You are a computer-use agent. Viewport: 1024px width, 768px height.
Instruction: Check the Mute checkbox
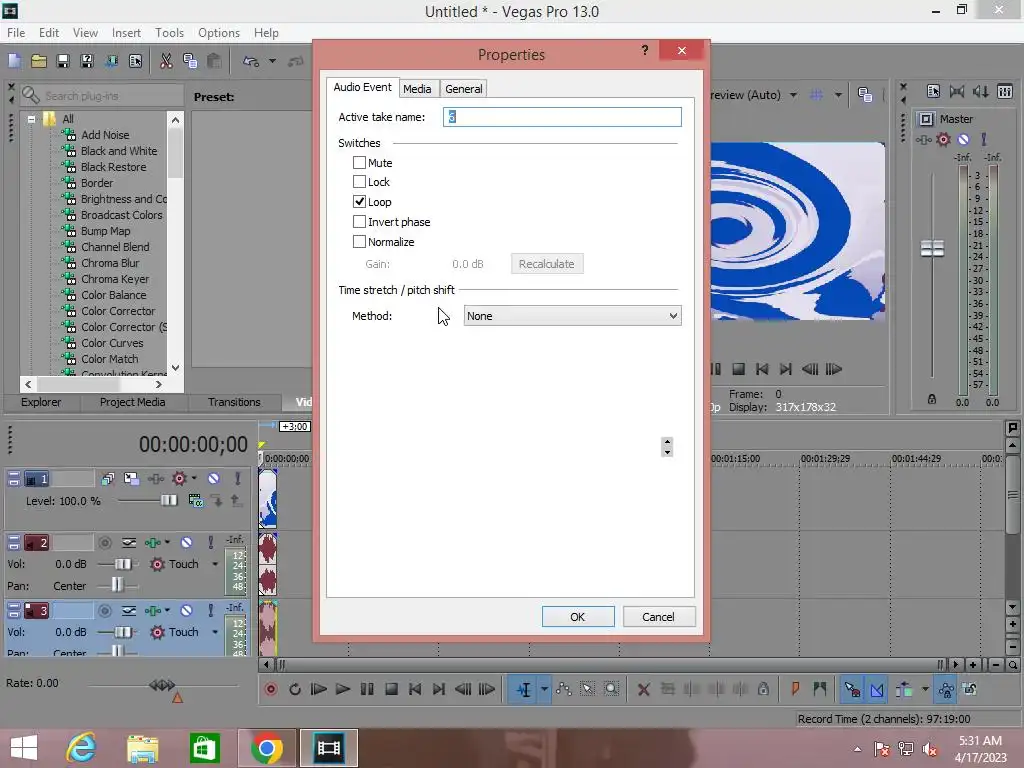(359, 162)
